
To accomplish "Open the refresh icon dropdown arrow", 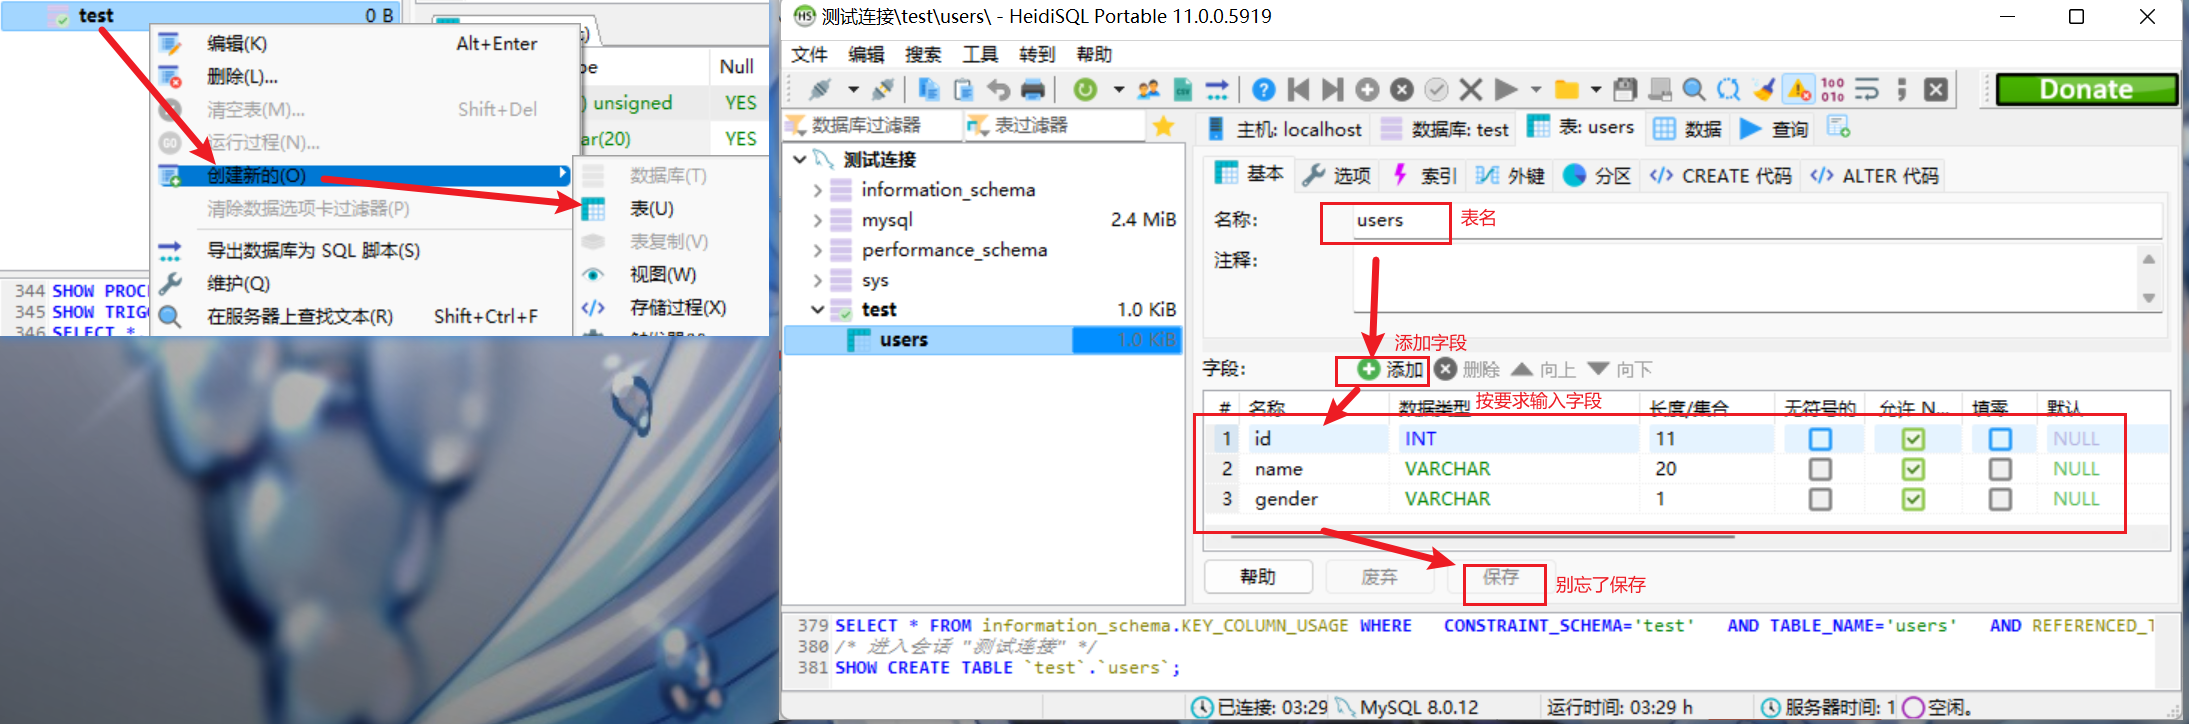I will pos(1118,90).
